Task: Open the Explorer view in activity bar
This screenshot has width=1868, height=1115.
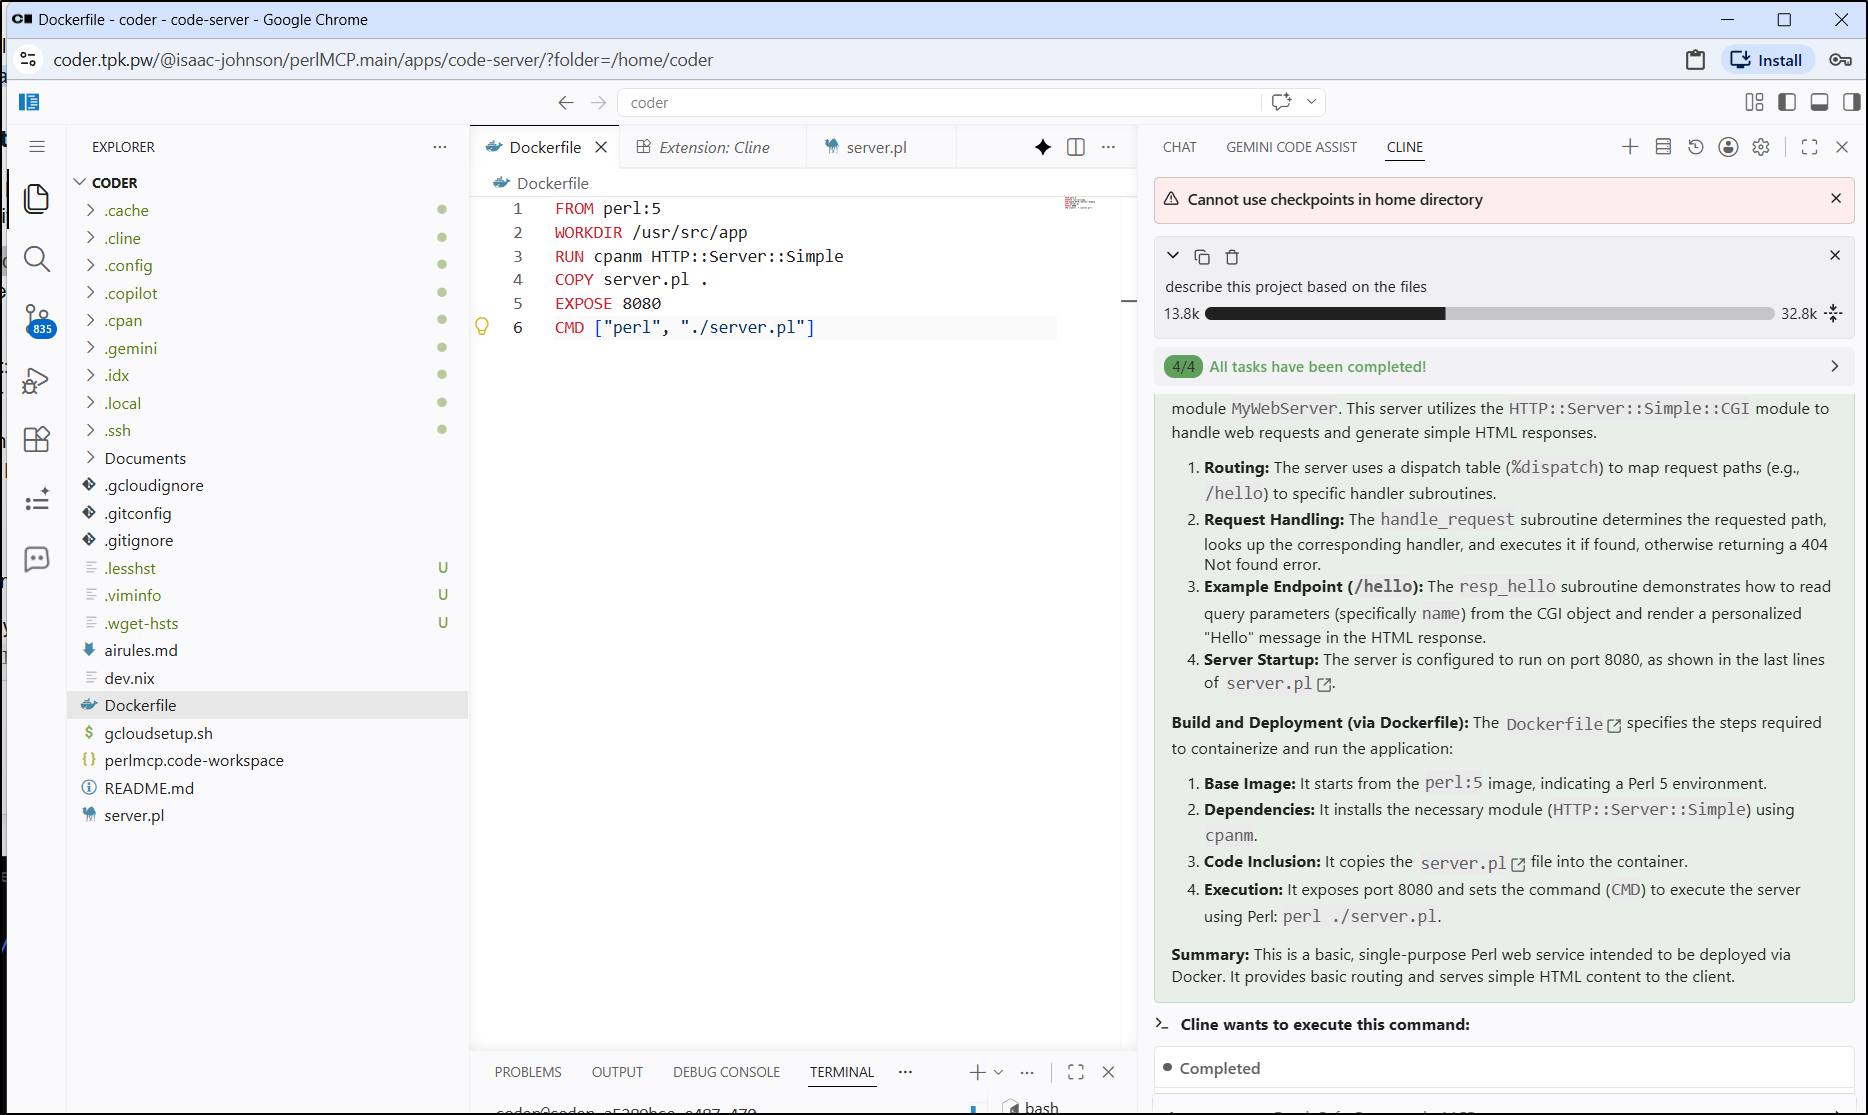Action: coord(37,198)
